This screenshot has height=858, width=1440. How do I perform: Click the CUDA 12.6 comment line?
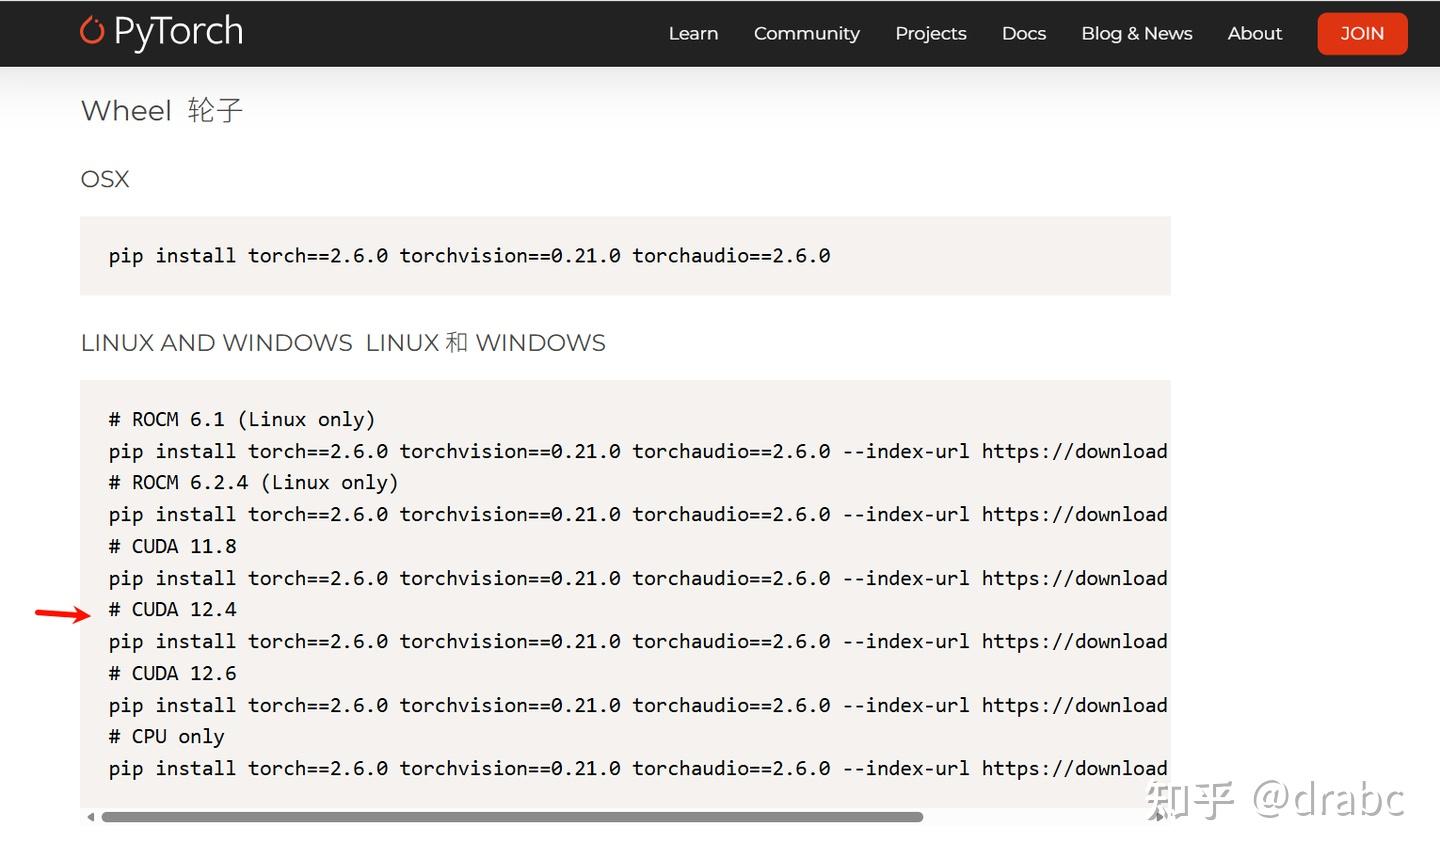coord(173,673)
